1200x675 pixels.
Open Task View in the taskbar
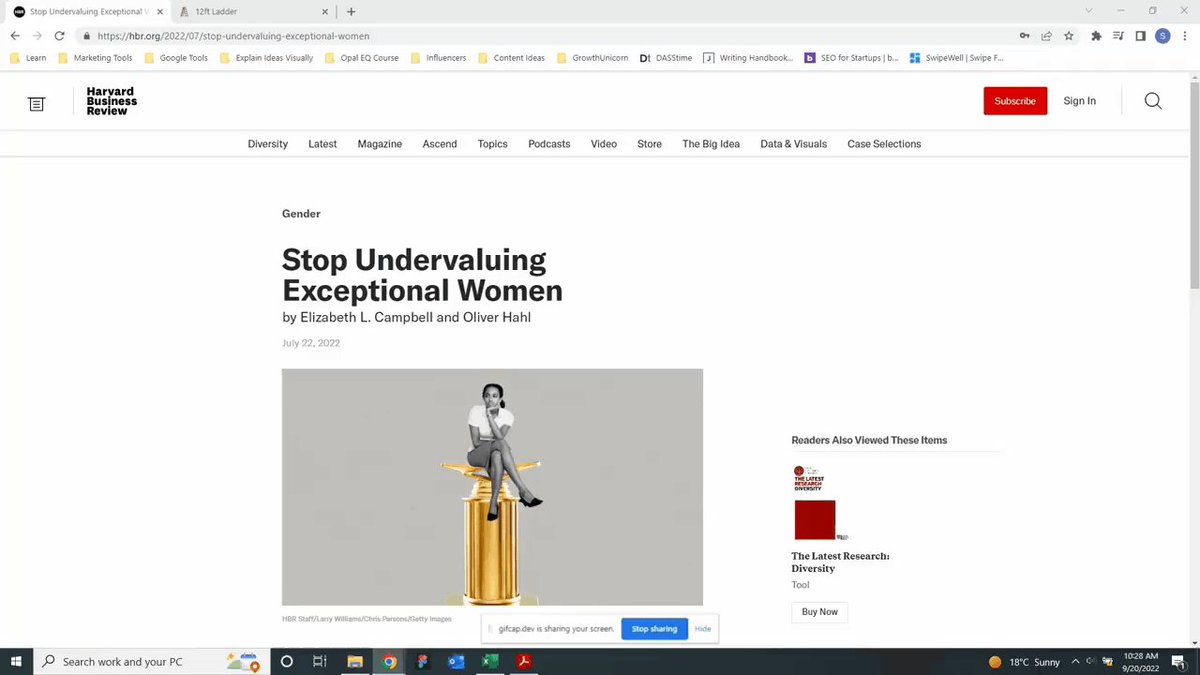(320, 661)
